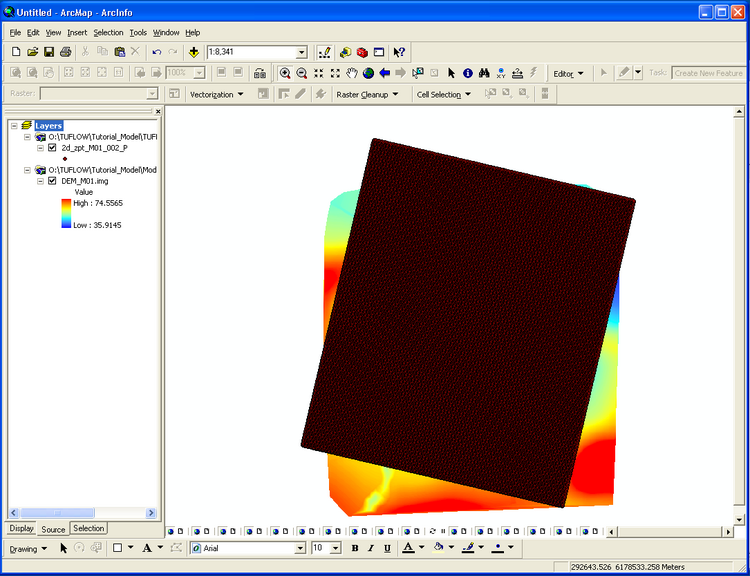This screenshot has height=576, width=750.
Task: Select the Identify tool
Action: click(x=467, y=73)
